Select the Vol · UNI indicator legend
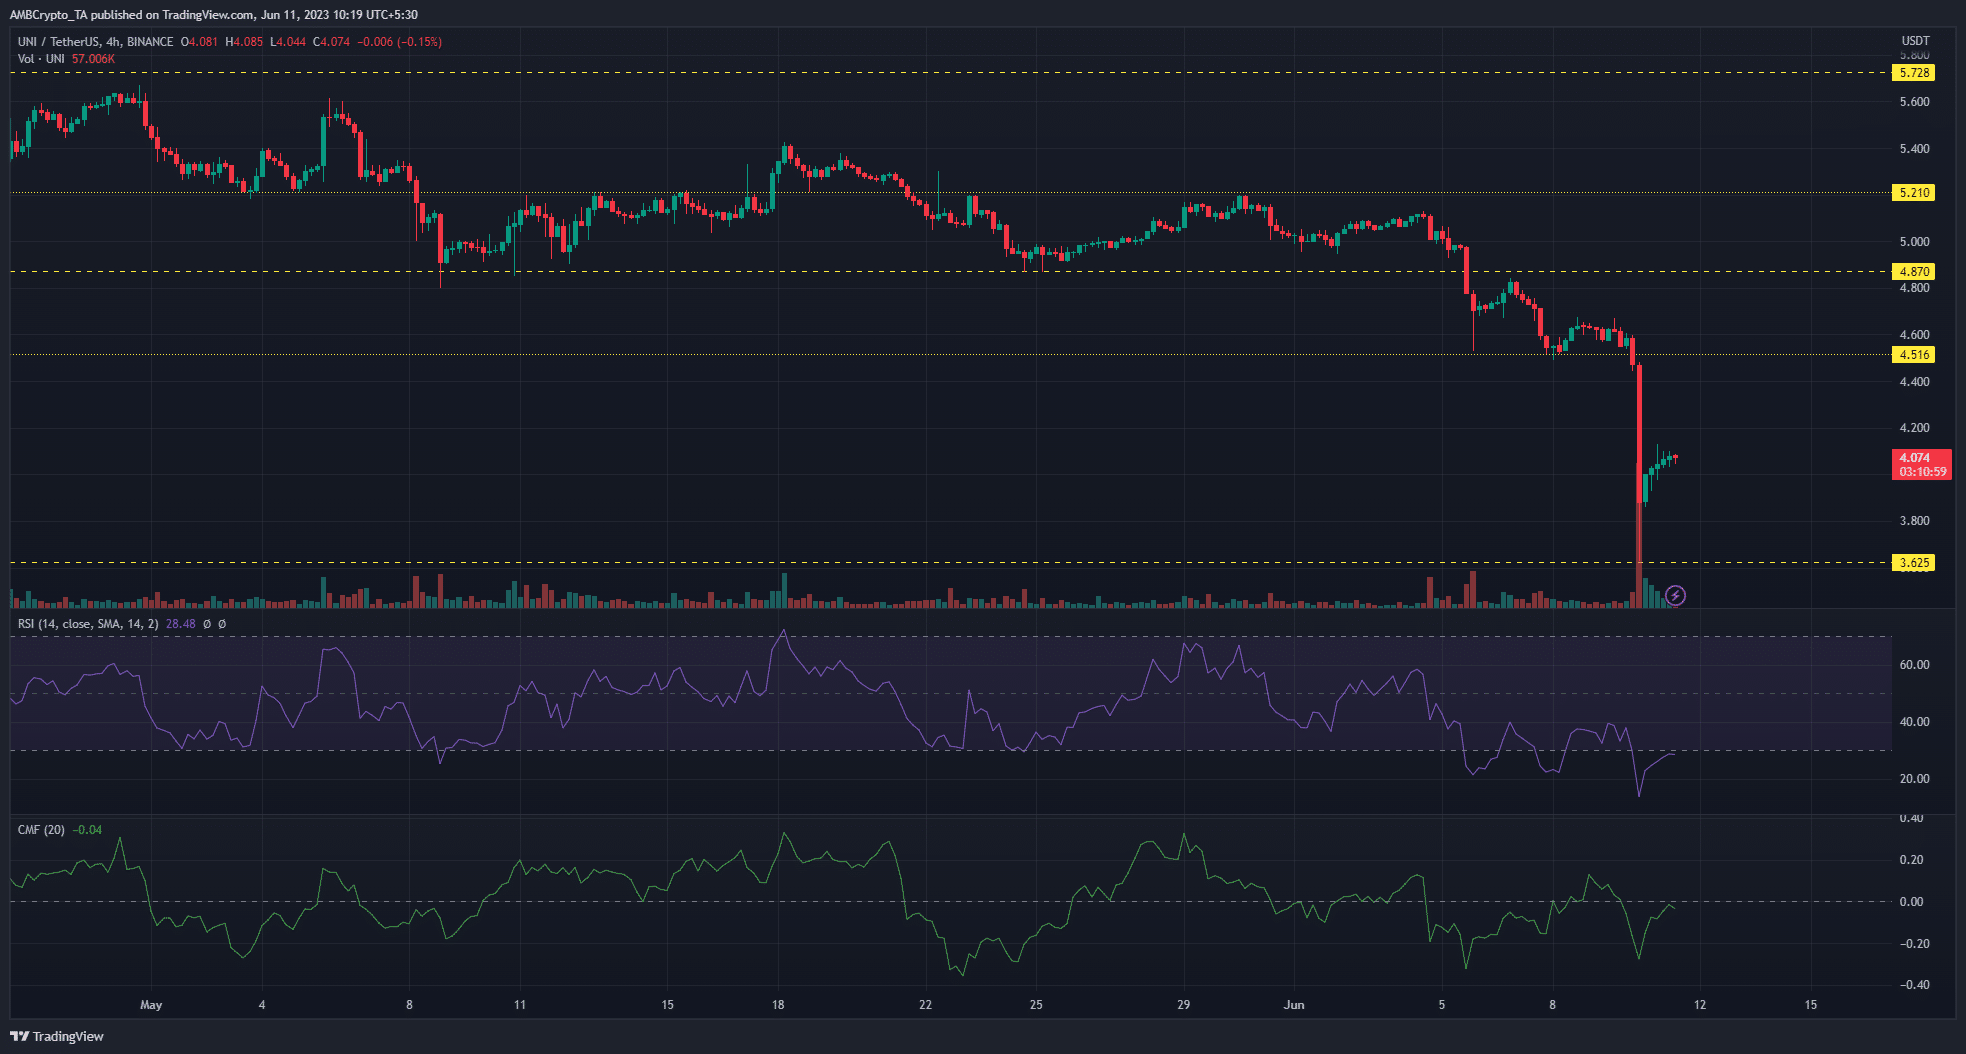1966x1054 pixels. pos(41,59)
